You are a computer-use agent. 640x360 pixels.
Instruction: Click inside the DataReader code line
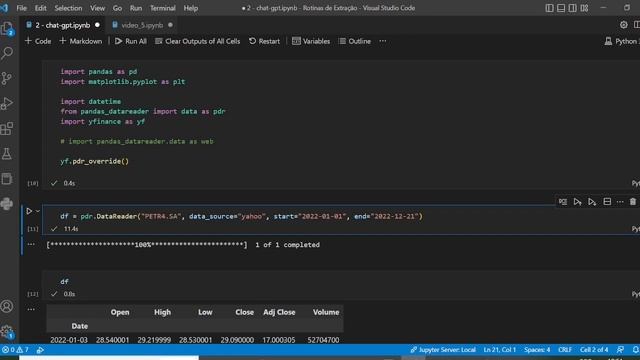tap(241, 216)
